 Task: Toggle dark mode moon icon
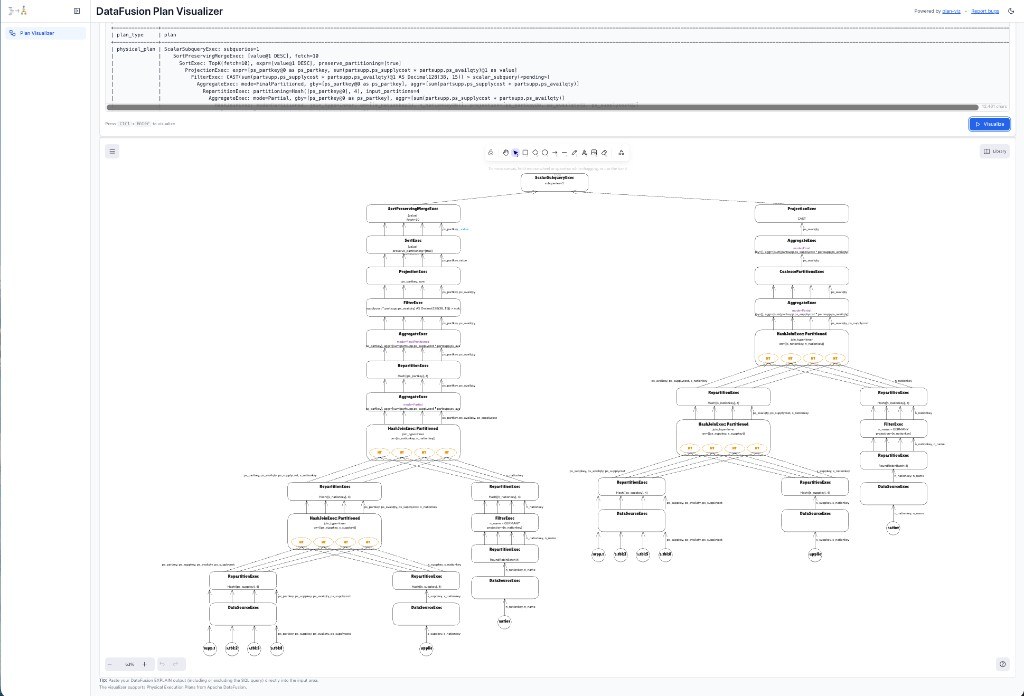(x=1012, y=11)
